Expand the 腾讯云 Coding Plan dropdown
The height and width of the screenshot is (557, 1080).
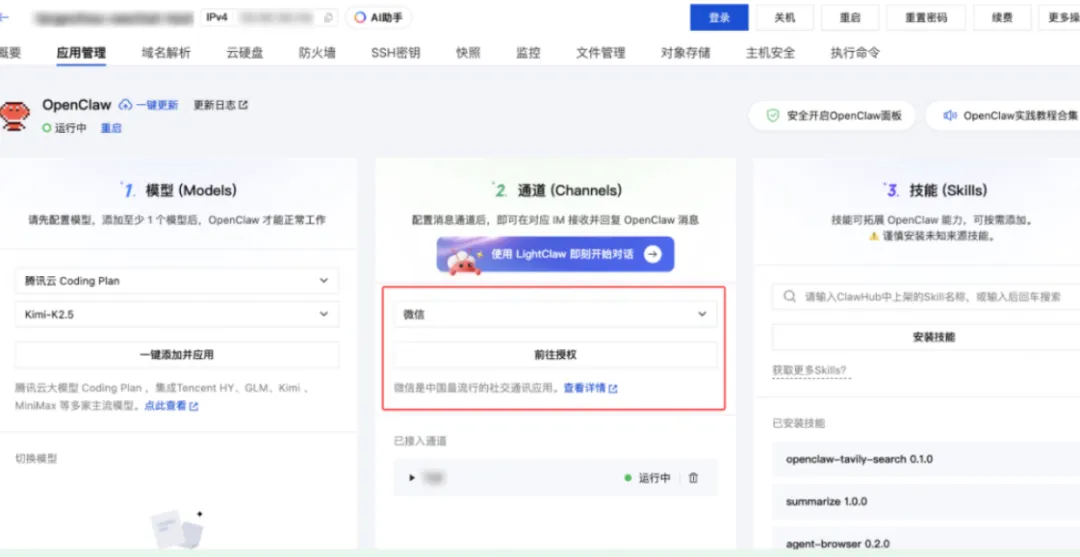click(177, 281)
